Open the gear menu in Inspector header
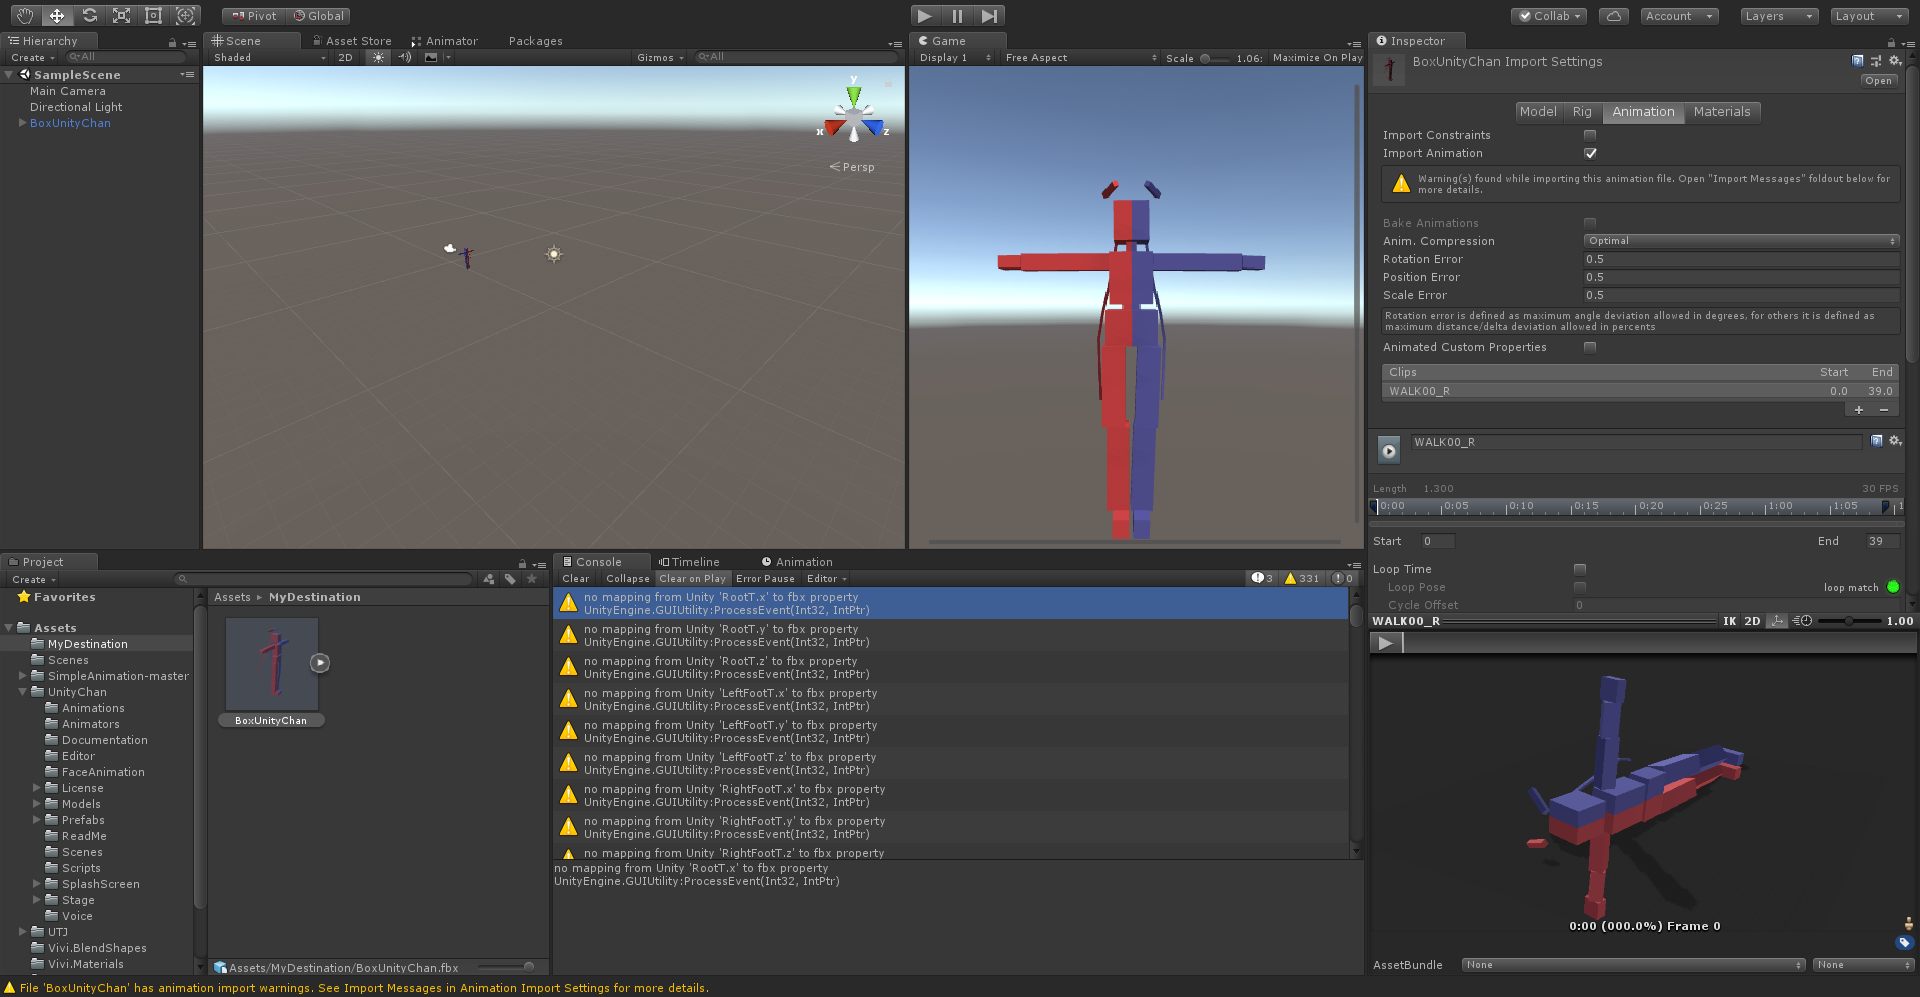 (1895, 61)
